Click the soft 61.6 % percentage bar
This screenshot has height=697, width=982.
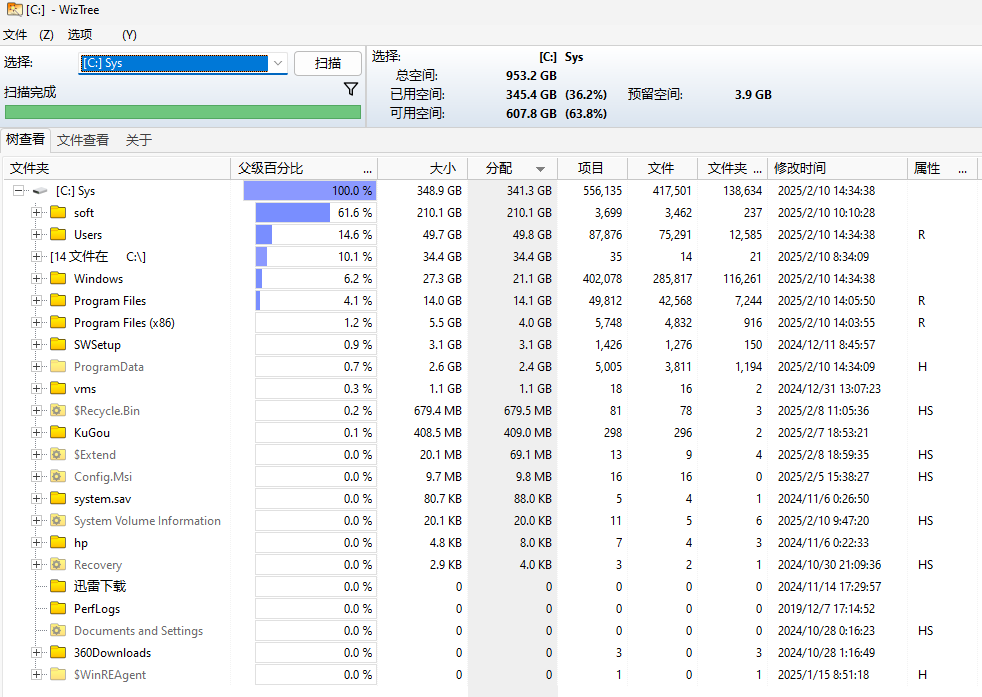(x=316, y=212)
